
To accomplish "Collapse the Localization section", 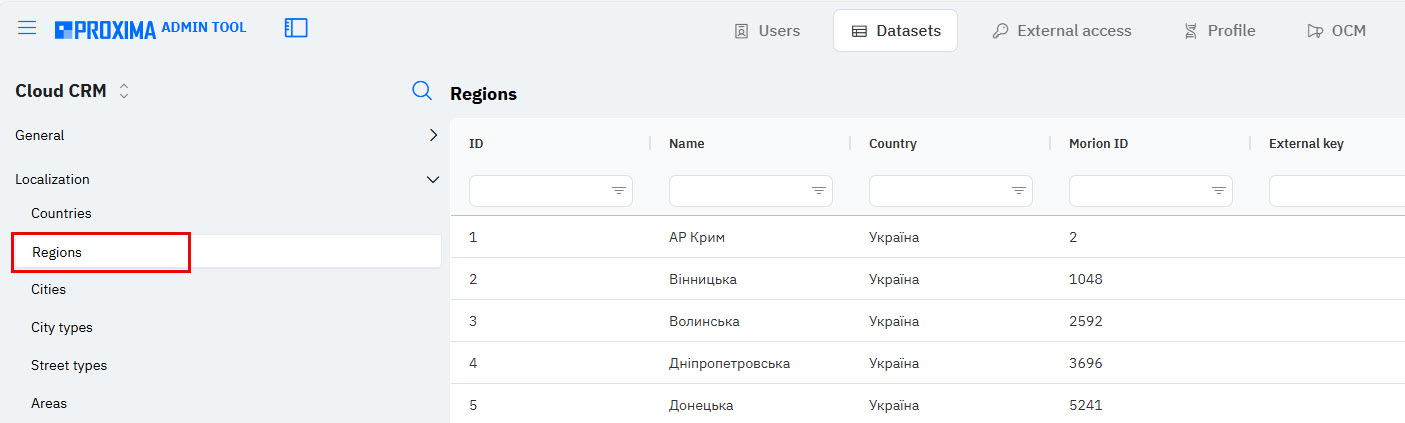I will [432, 180].
